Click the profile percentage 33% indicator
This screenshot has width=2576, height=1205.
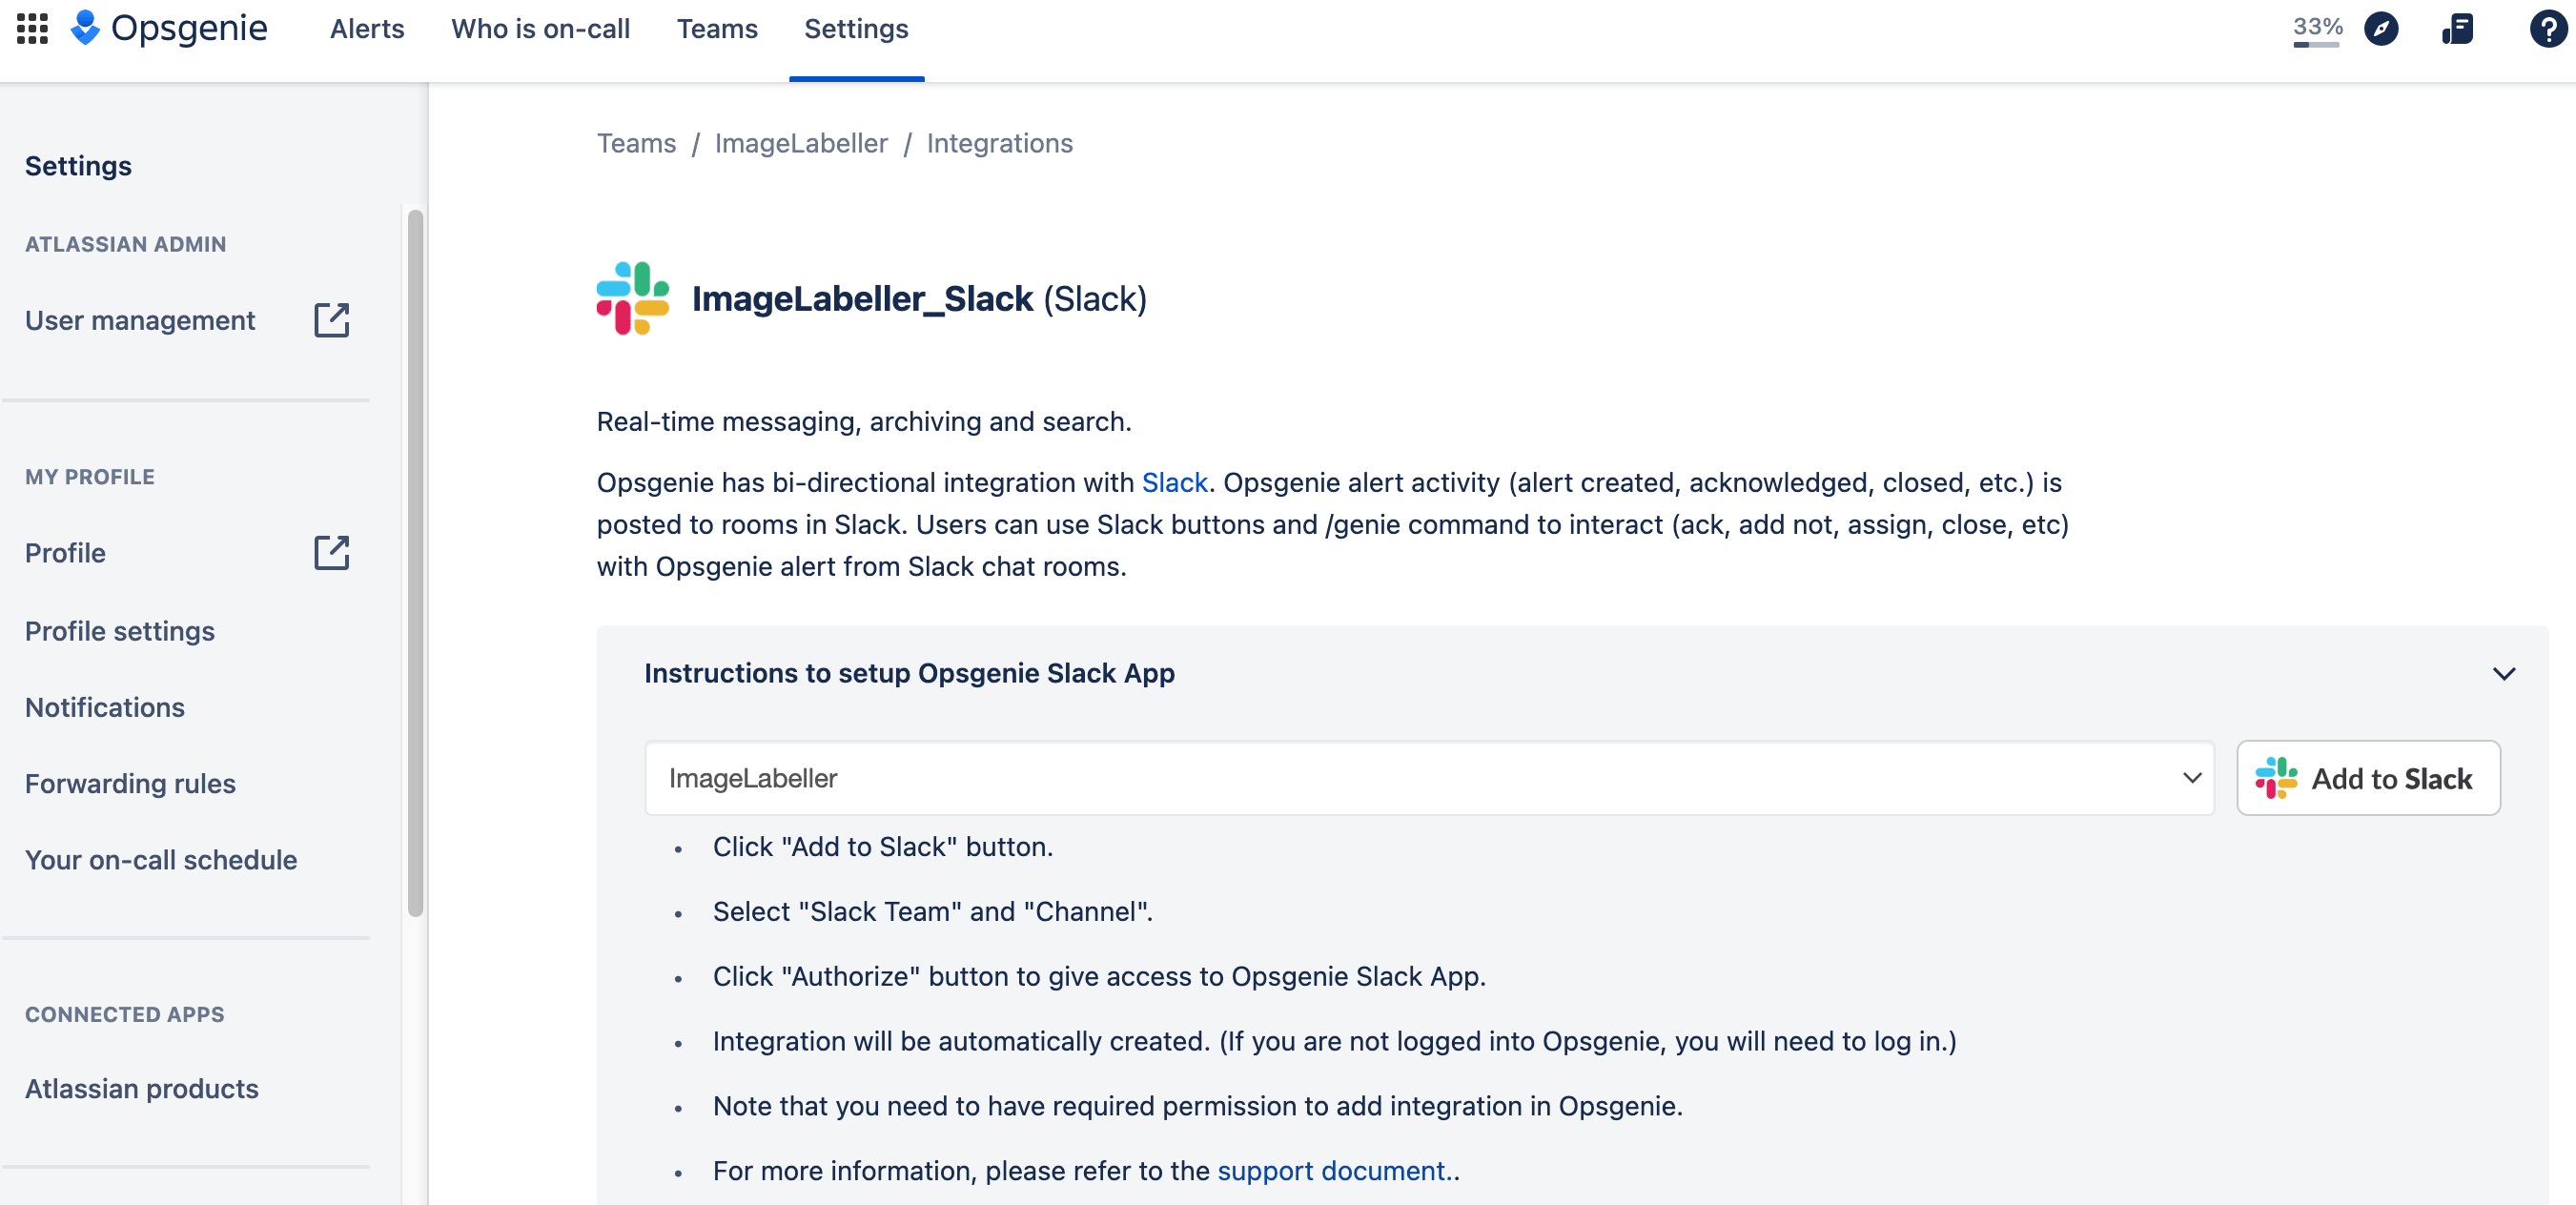[2312, 28]
